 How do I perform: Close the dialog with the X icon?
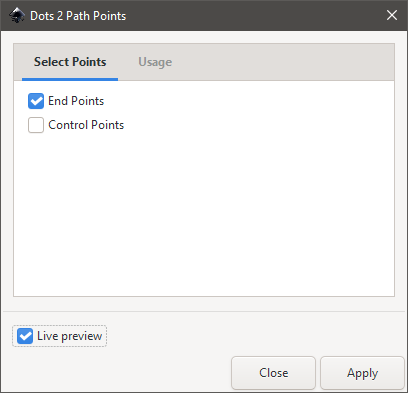point(392,15)
